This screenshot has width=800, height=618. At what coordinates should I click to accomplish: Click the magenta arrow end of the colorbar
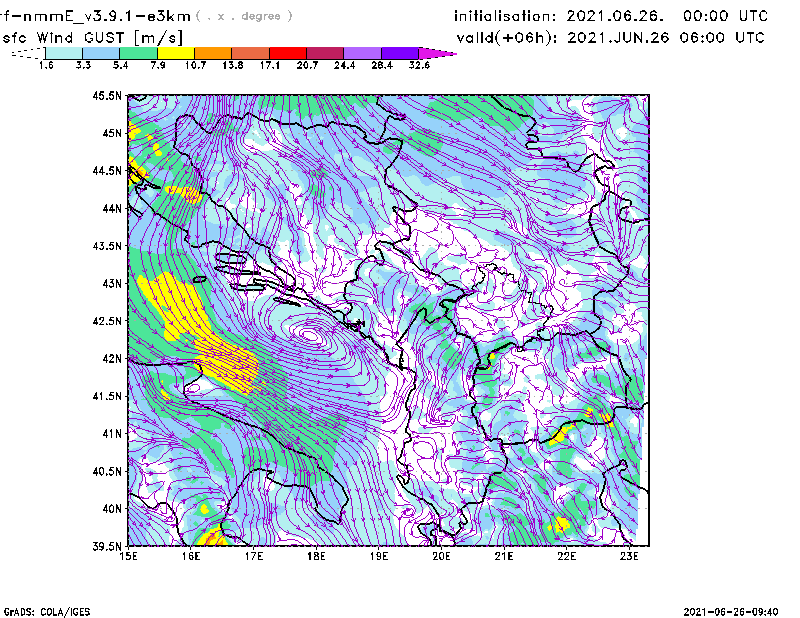pos(437,53)
